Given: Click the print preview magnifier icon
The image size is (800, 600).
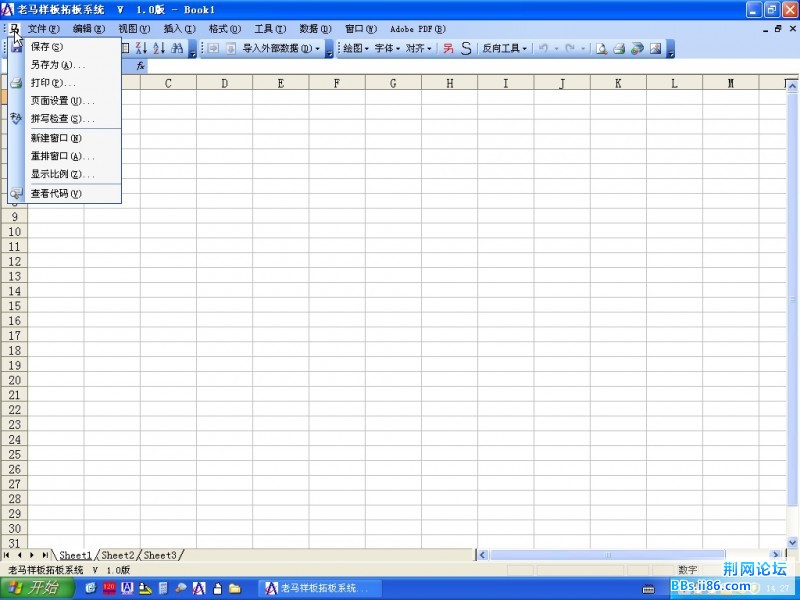Looking at the screenshot, I should tap(601, 48).
